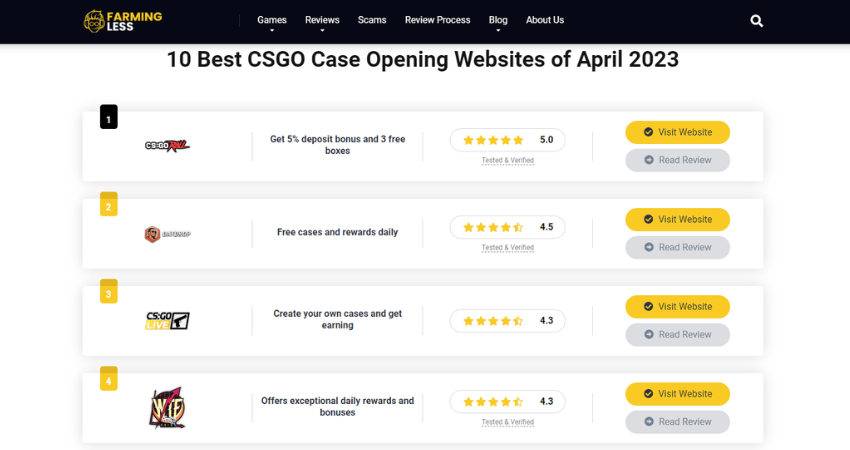
Task: Click the '10 Best CSGO Case Opening Websites' heading
Action: (x=422, y=60)
